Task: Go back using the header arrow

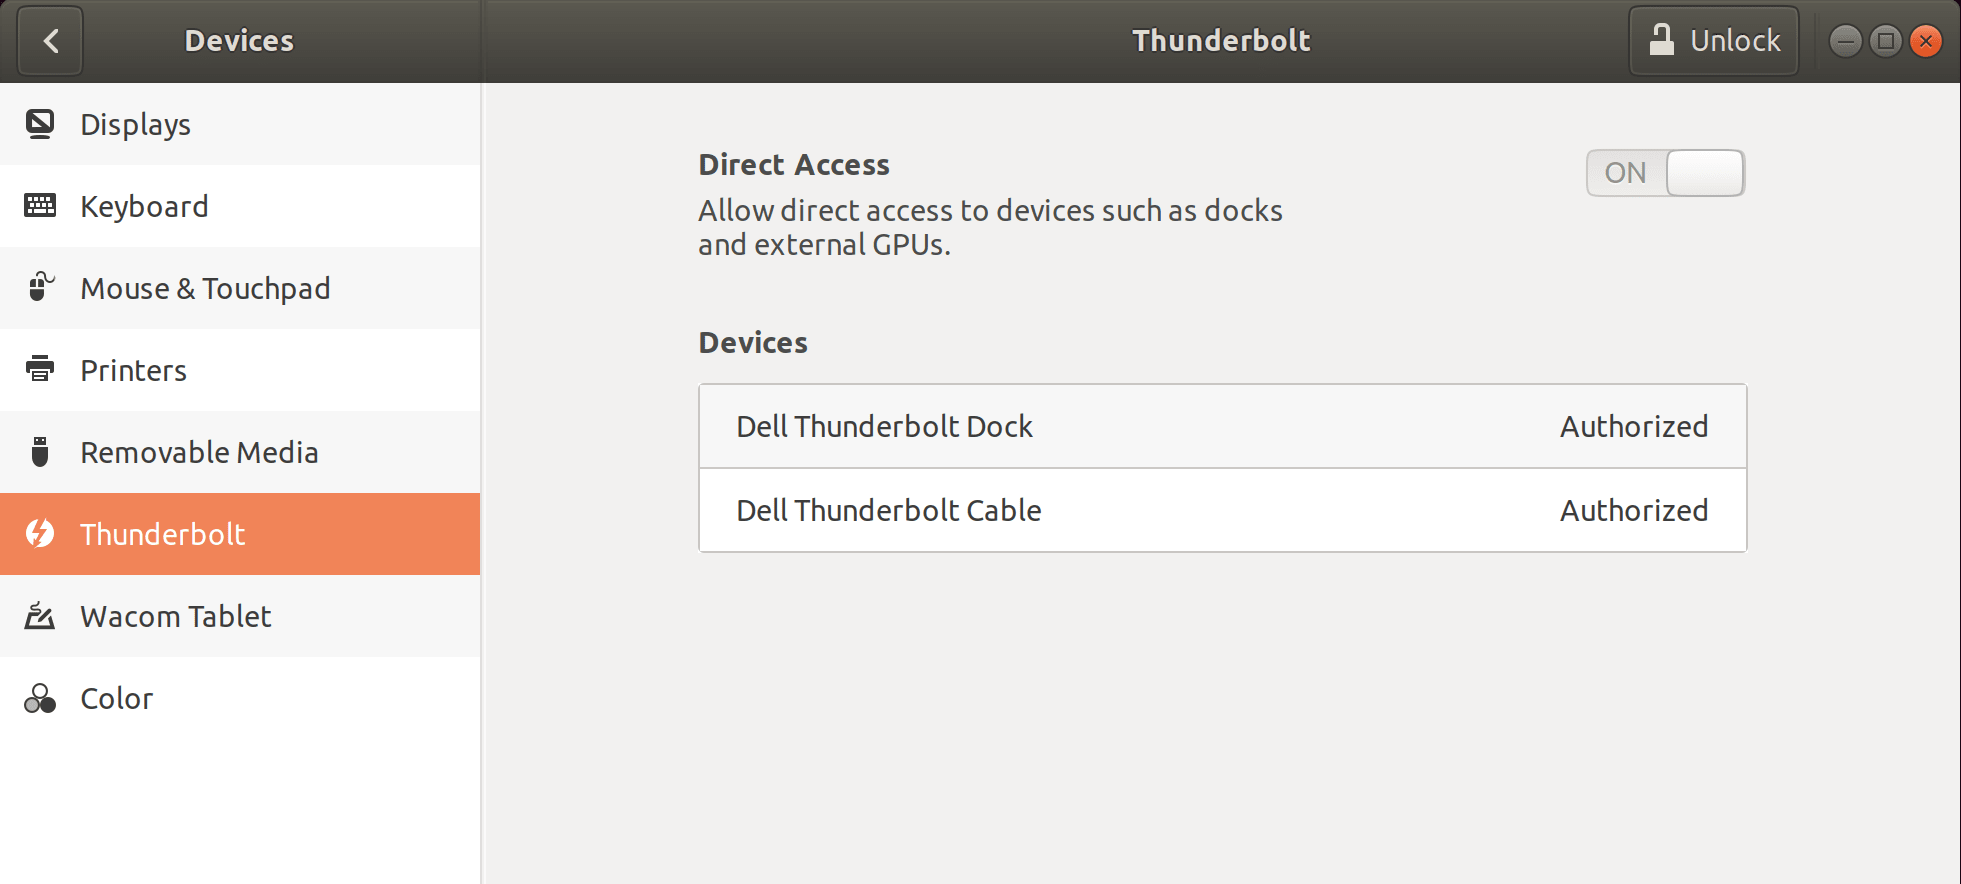Action: click(x=51, y=41)
